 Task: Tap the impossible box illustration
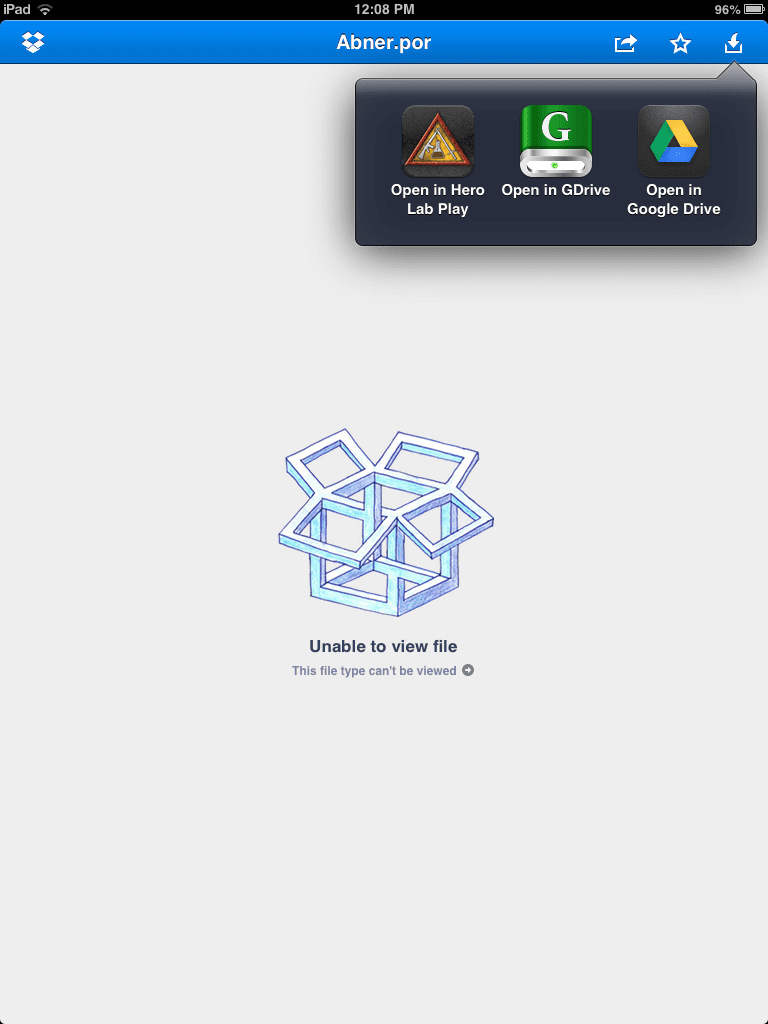(385, 522)
